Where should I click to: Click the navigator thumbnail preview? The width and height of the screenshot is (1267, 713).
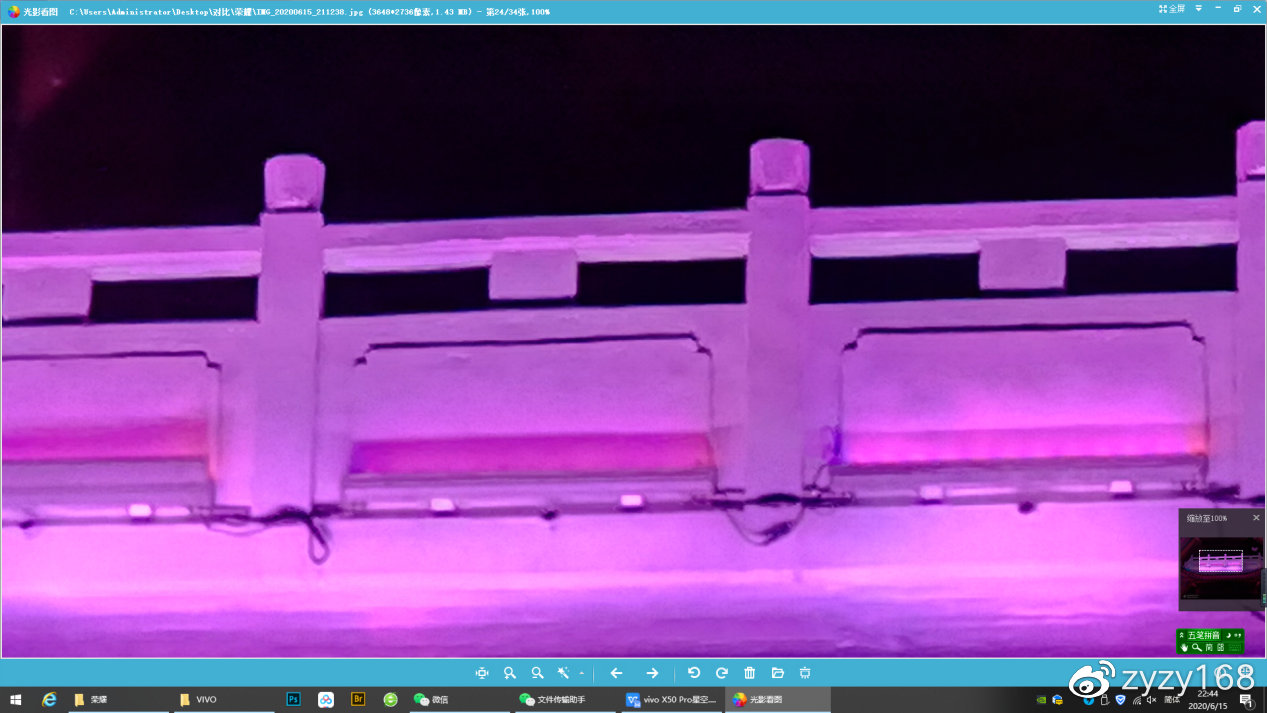point(1221,568)
